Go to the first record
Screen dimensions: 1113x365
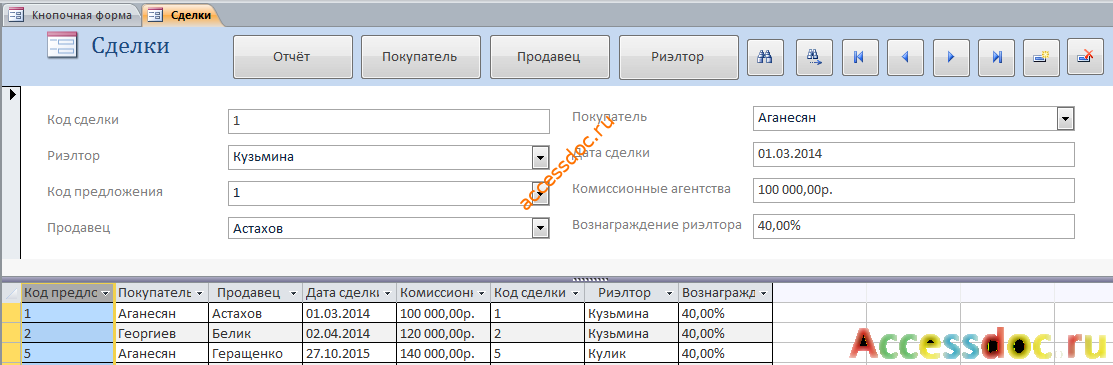pos(860,57)
